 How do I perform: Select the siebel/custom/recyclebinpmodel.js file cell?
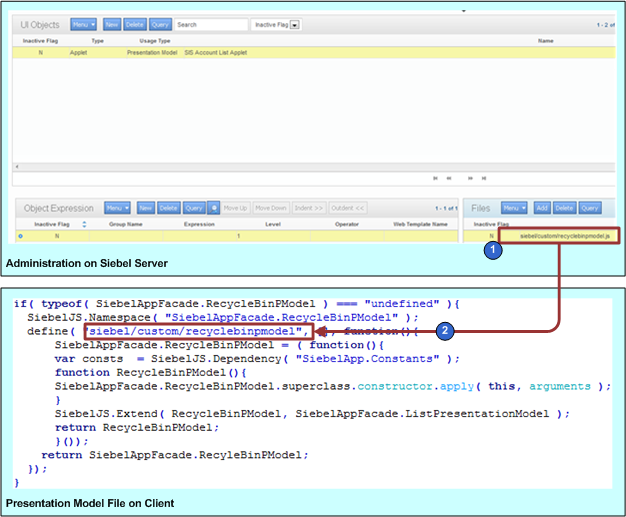[565, 236]
